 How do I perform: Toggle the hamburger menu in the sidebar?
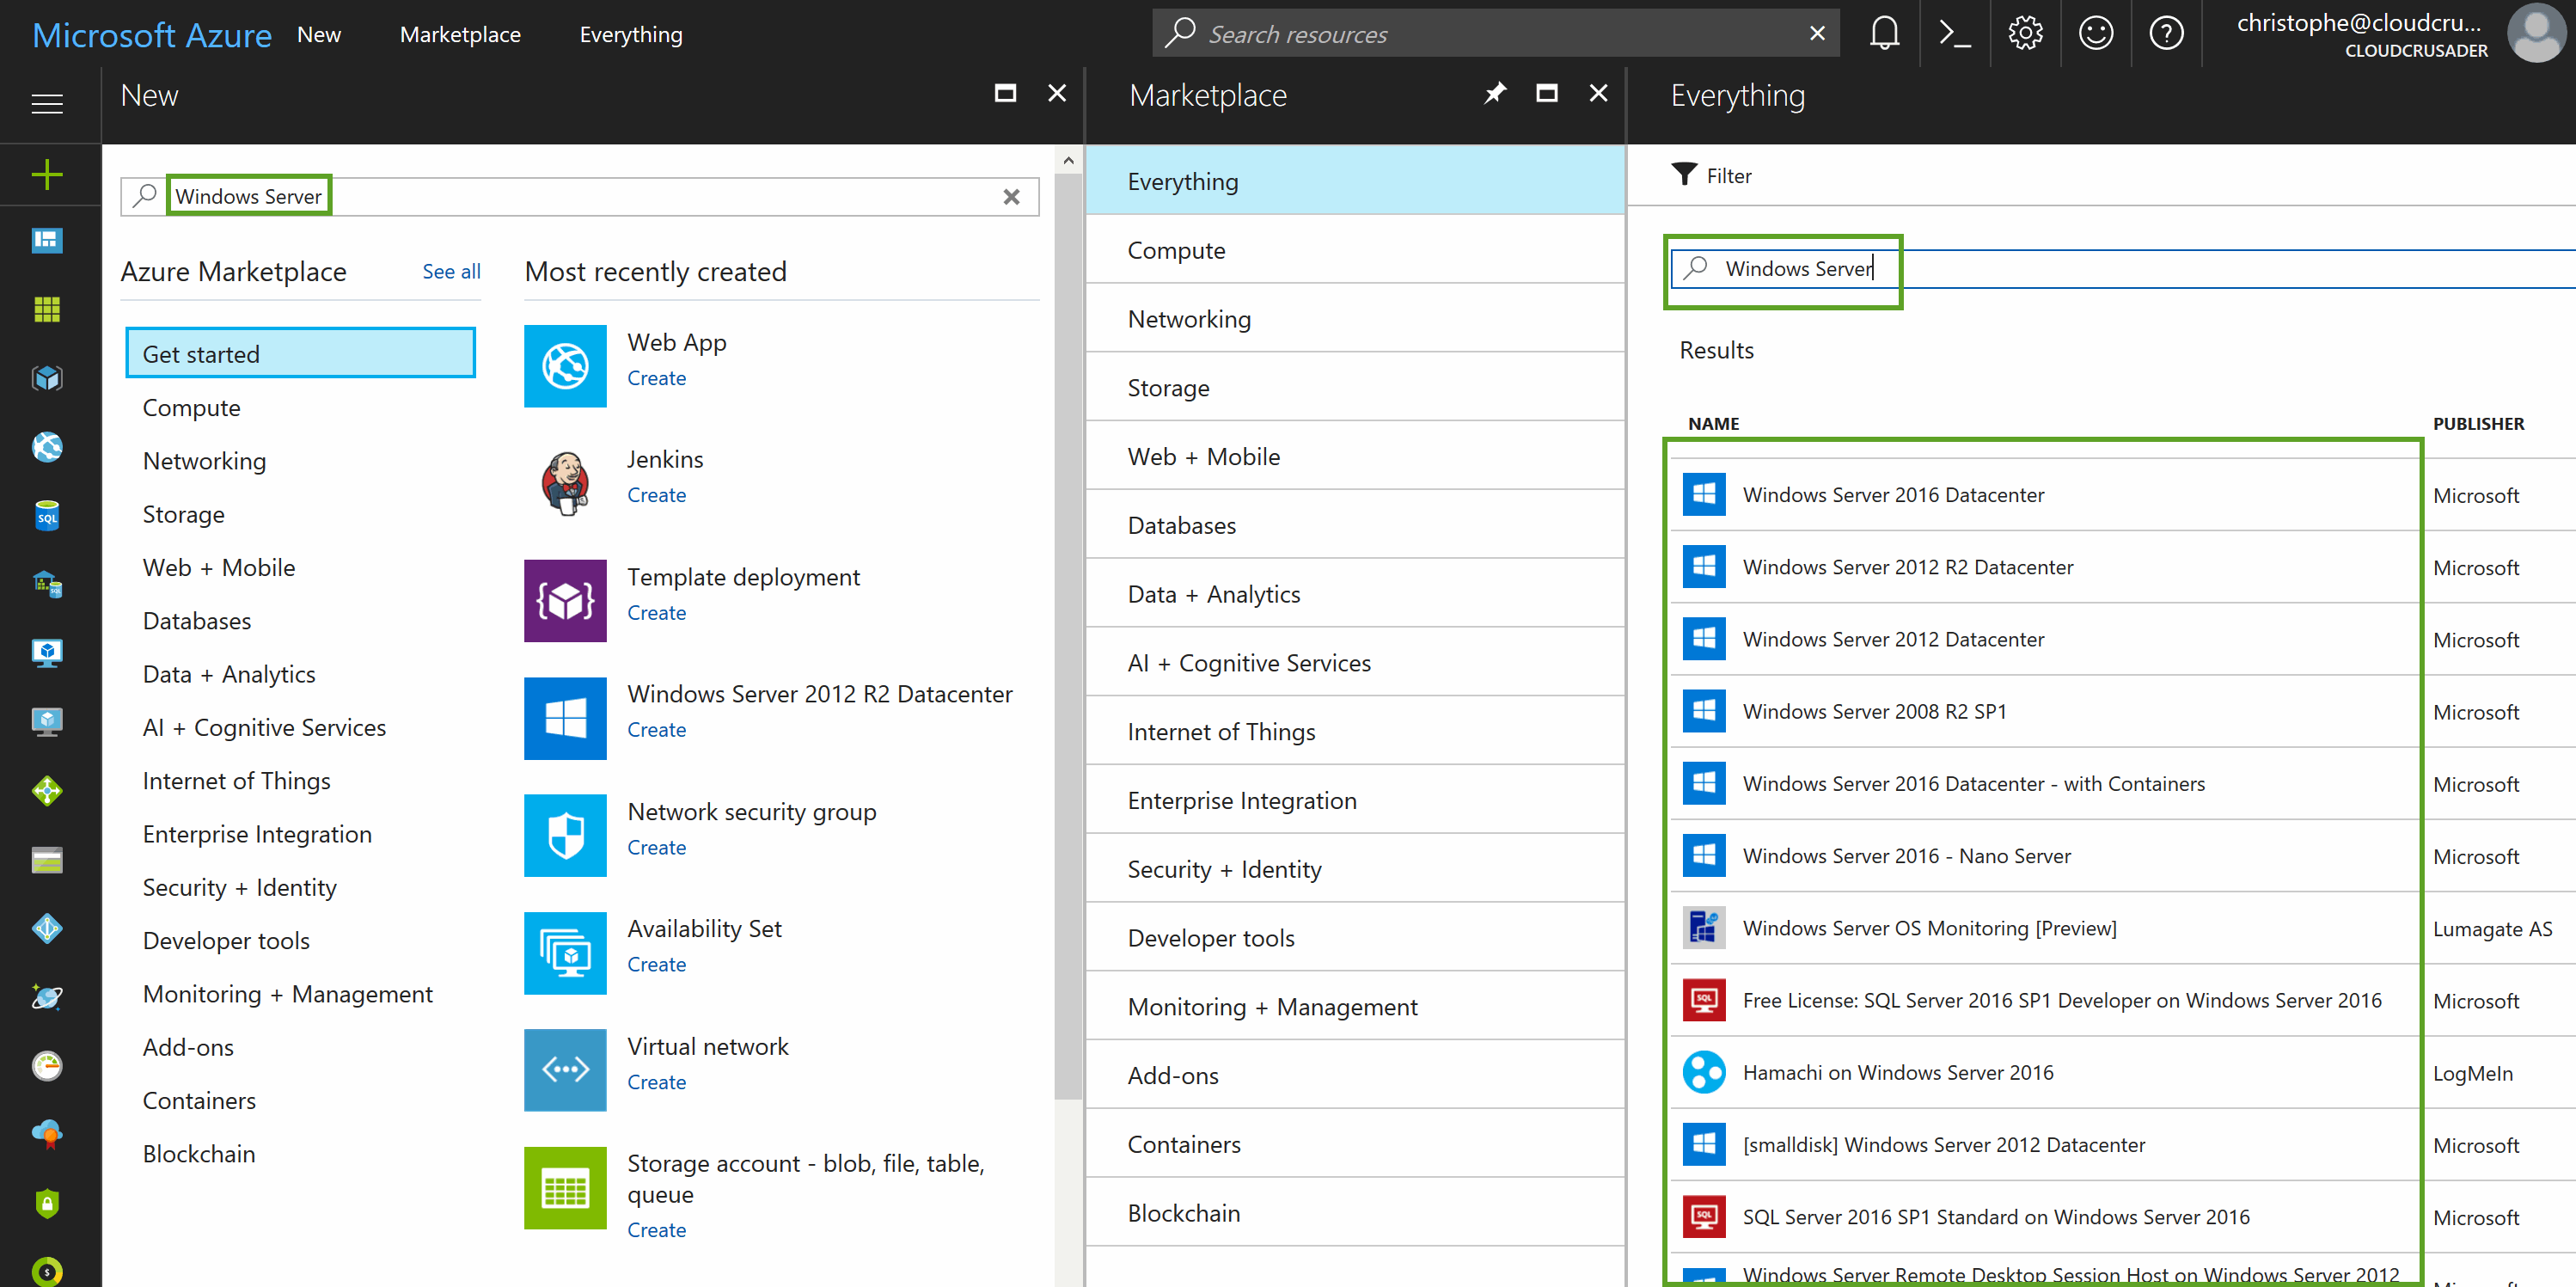tap(47, 103)
